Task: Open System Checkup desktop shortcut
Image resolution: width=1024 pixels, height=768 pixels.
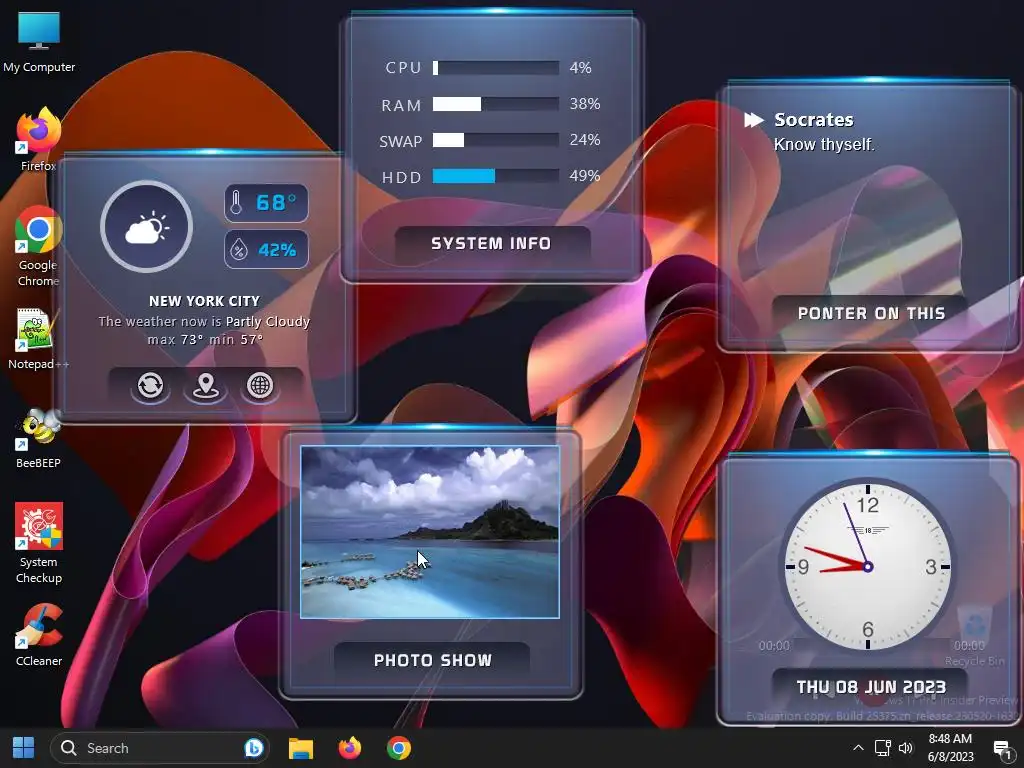Action: [39, 543]
